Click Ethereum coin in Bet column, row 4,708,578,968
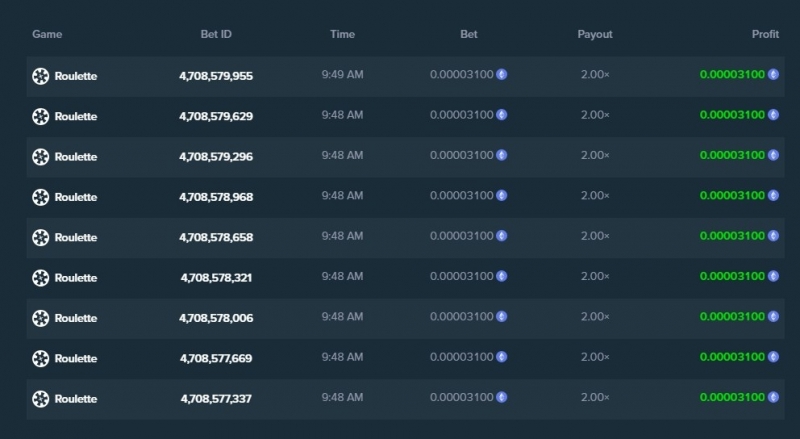Viewport: 800px width, 439px height. [x=502, y=196]
